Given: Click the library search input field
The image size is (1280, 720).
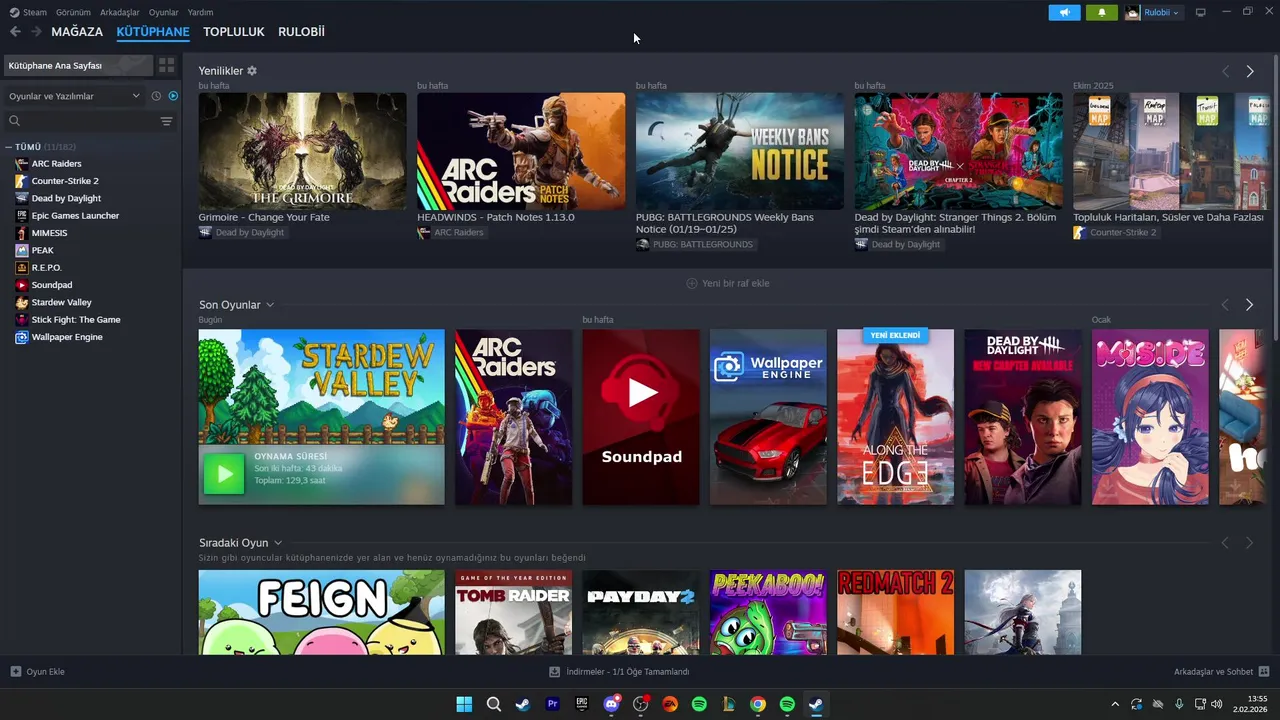Looking at the screenshot, I should pos(90,121).
